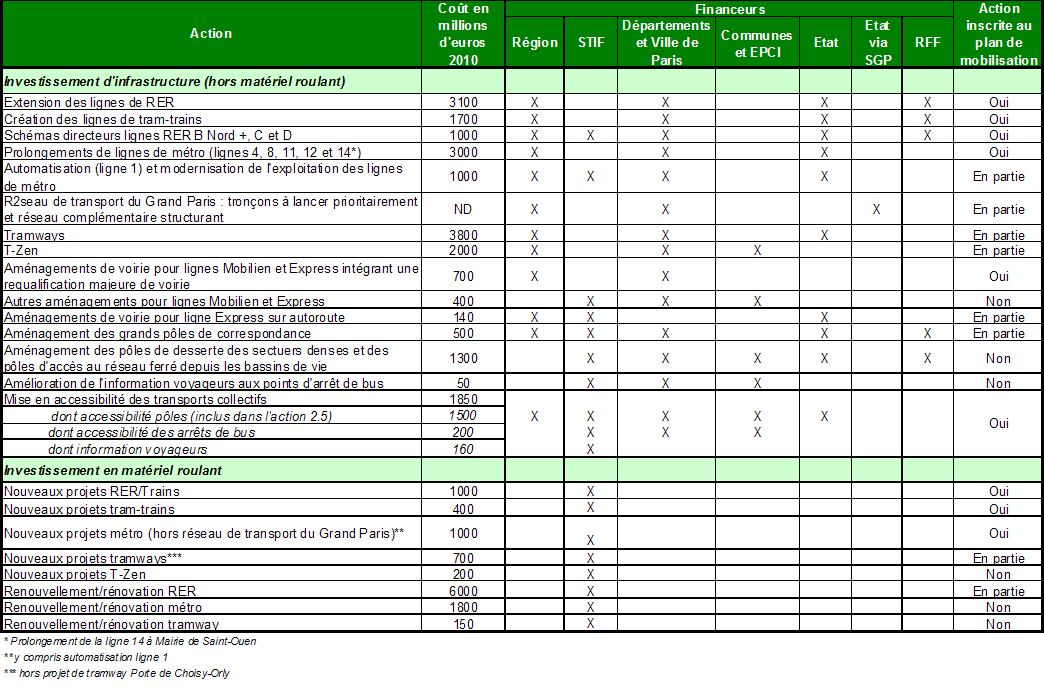Click the cost cell showing 1850
This screenshot has height=698, width=1044.
tap(460, 399)
